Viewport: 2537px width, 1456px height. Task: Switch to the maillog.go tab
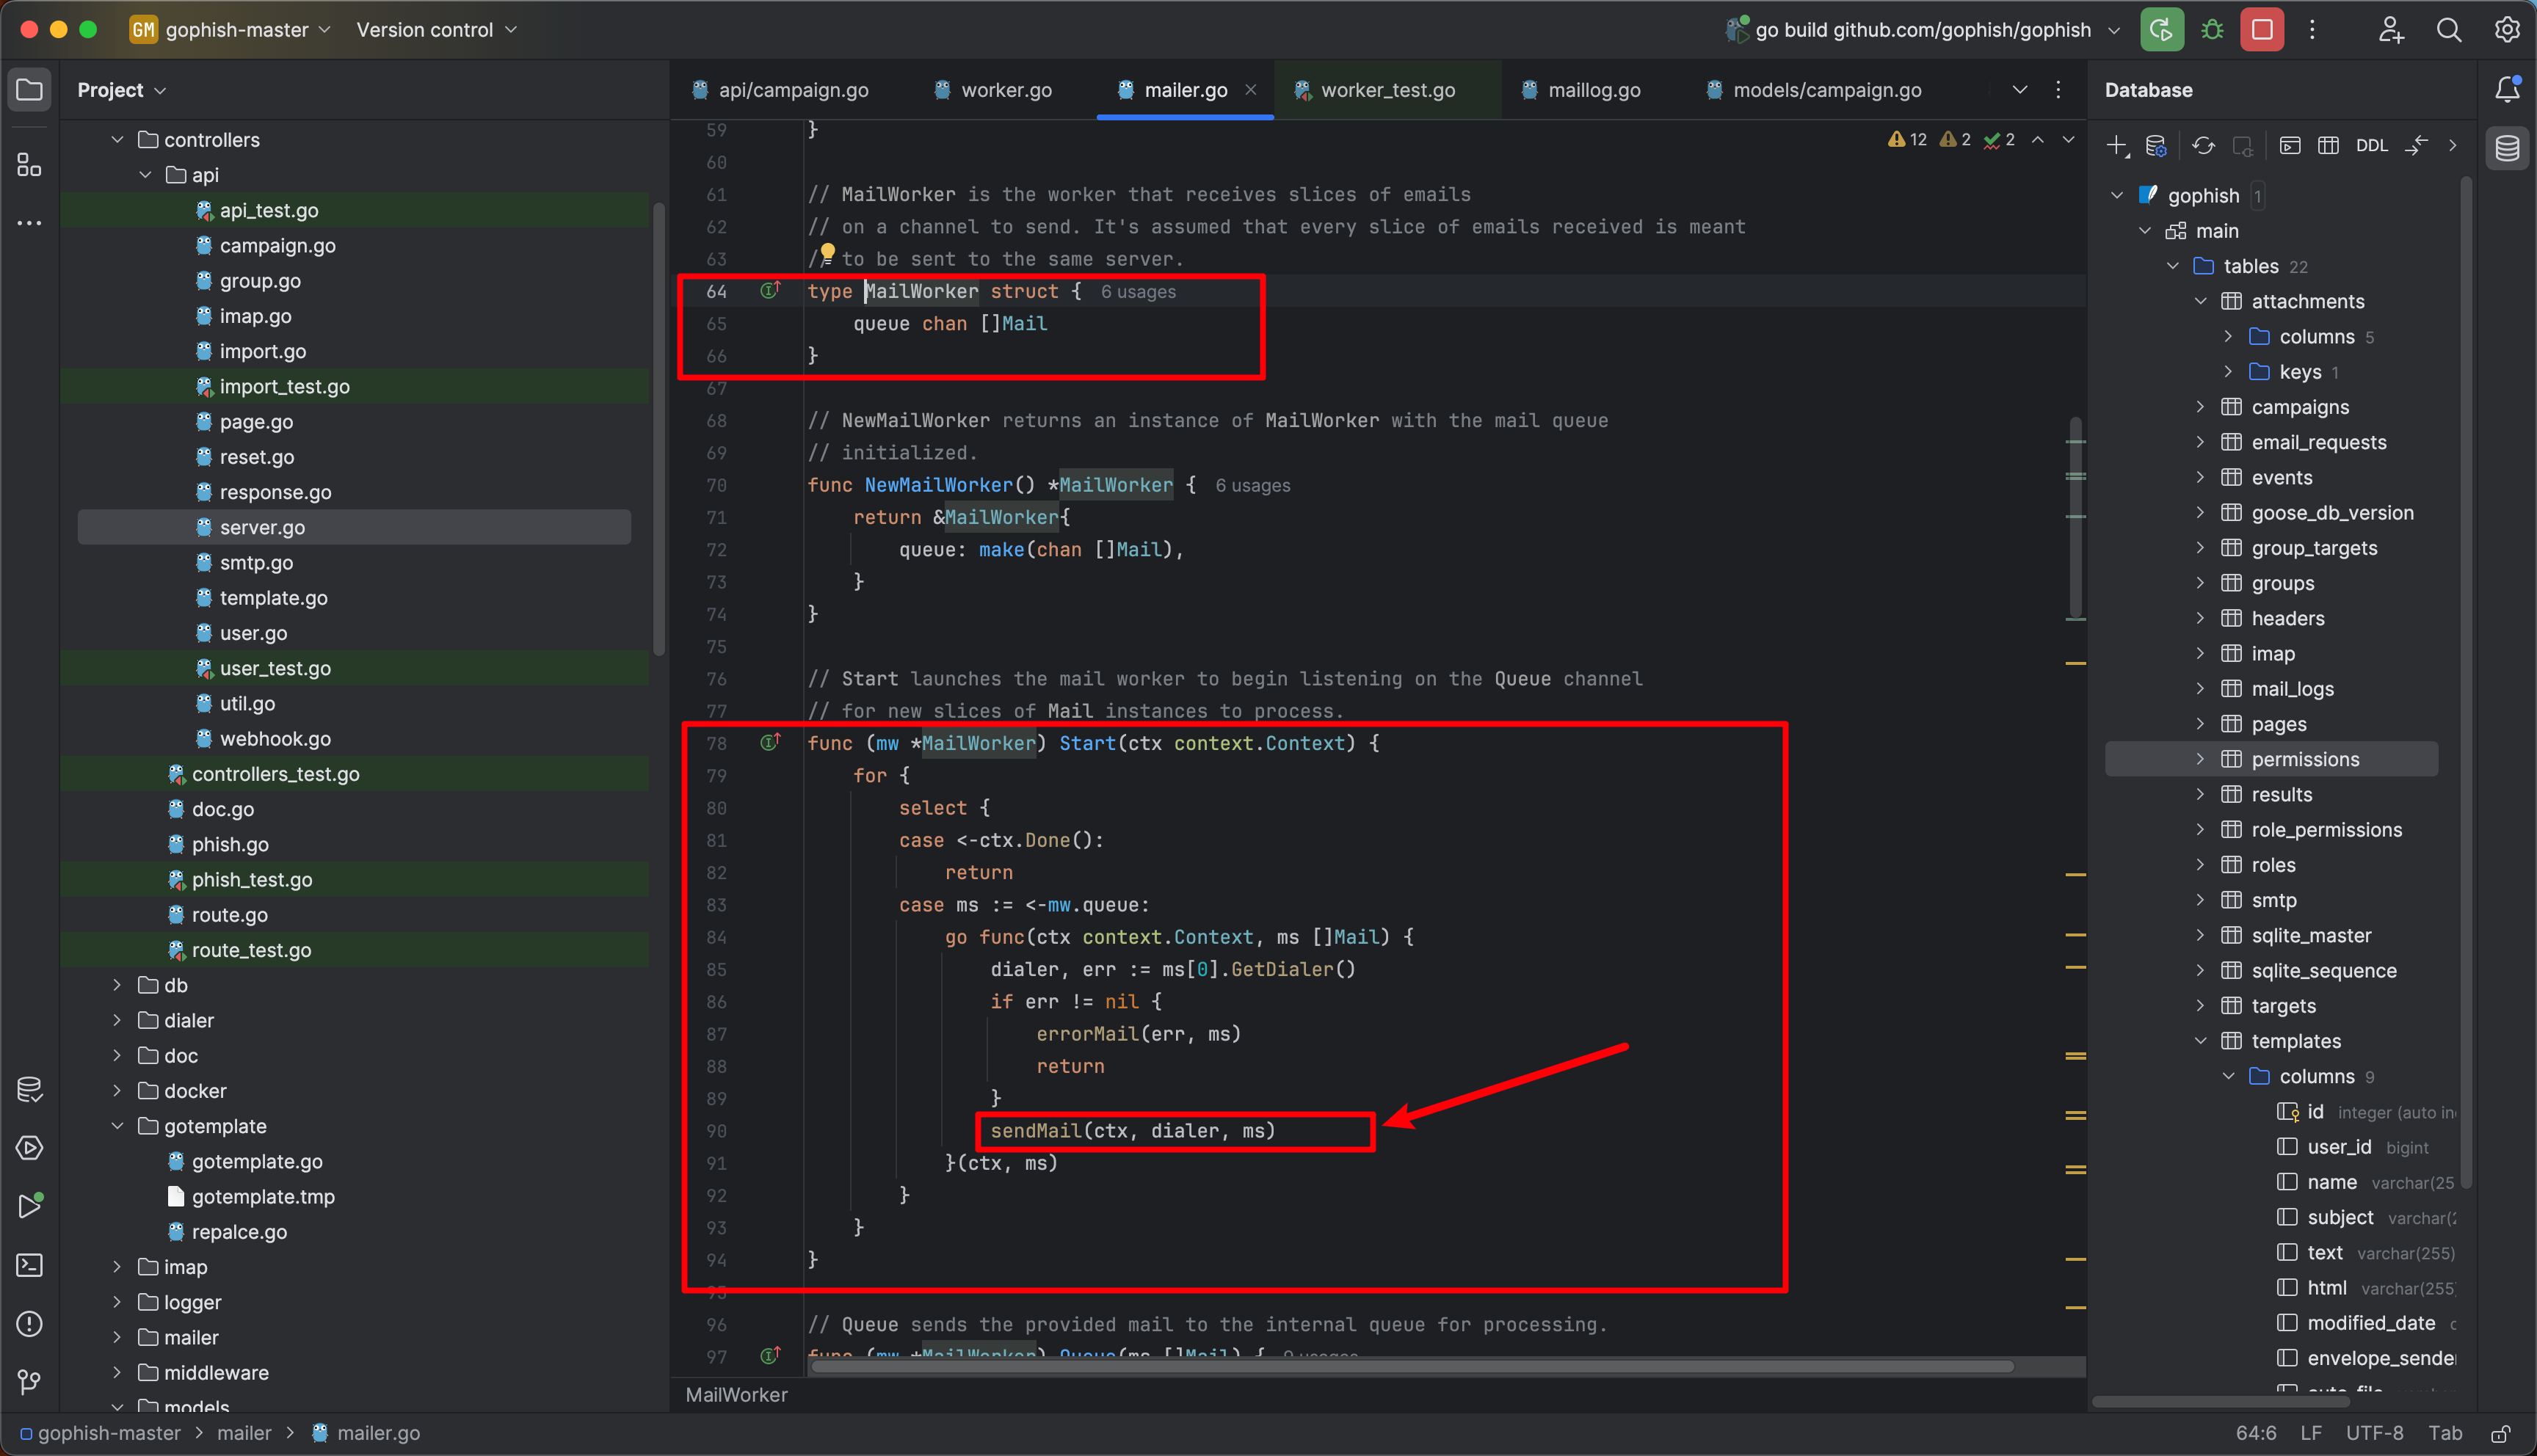1581,90
